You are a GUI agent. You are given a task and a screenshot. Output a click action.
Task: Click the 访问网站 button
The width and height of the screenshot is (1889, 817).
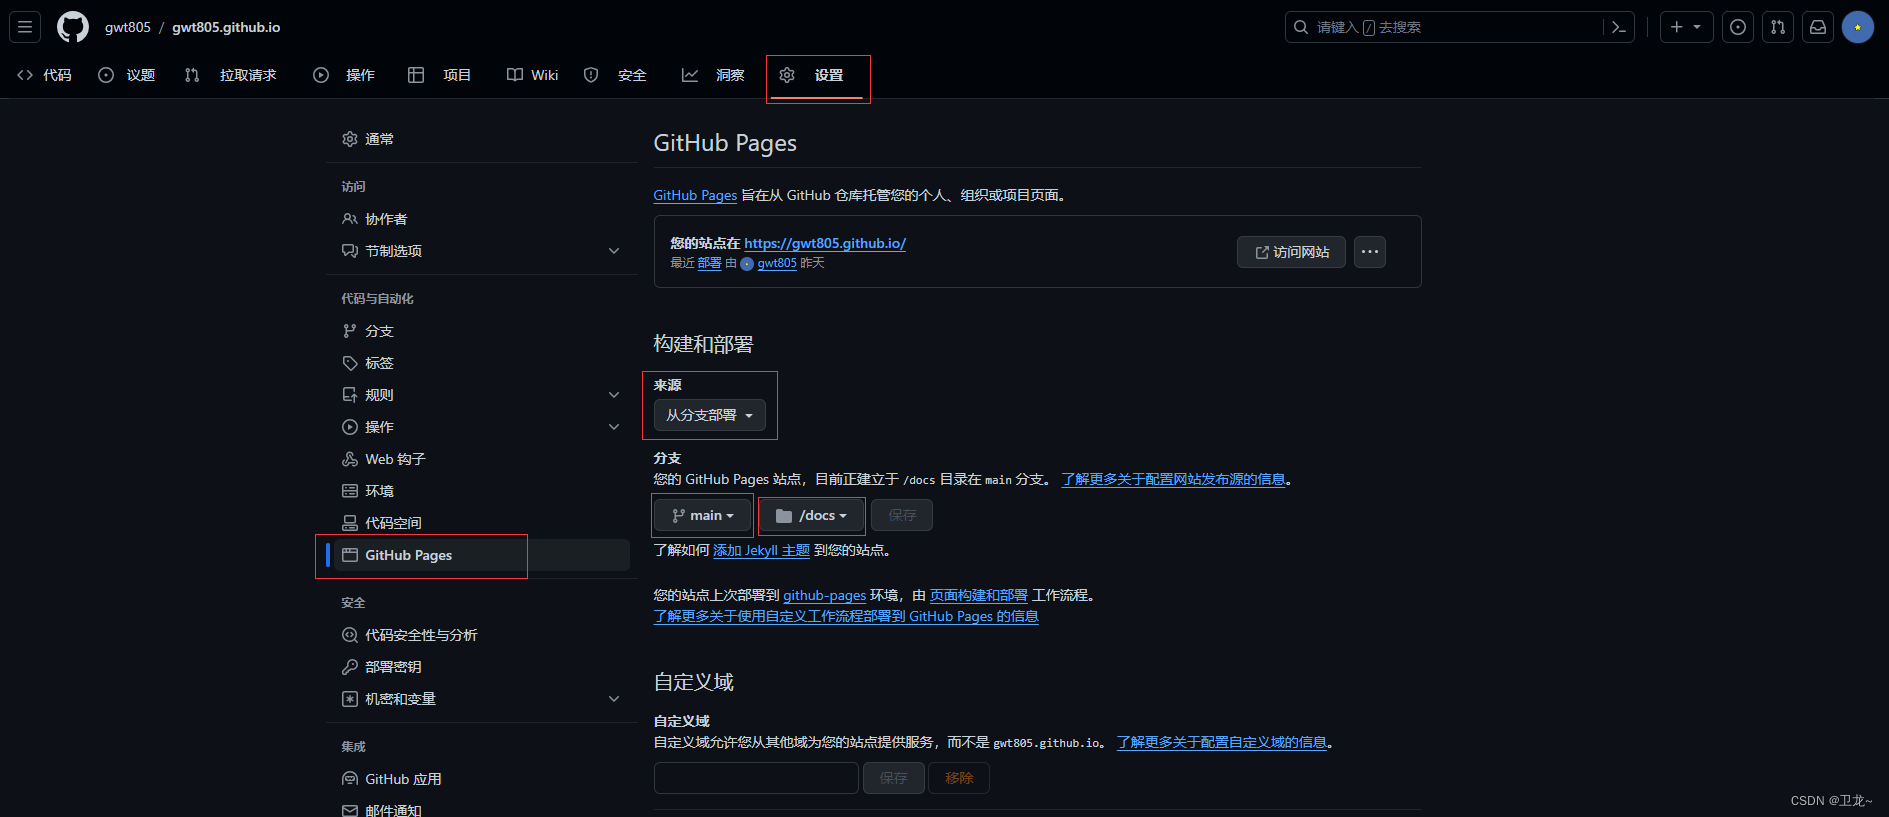click(x=1291, y=252)
